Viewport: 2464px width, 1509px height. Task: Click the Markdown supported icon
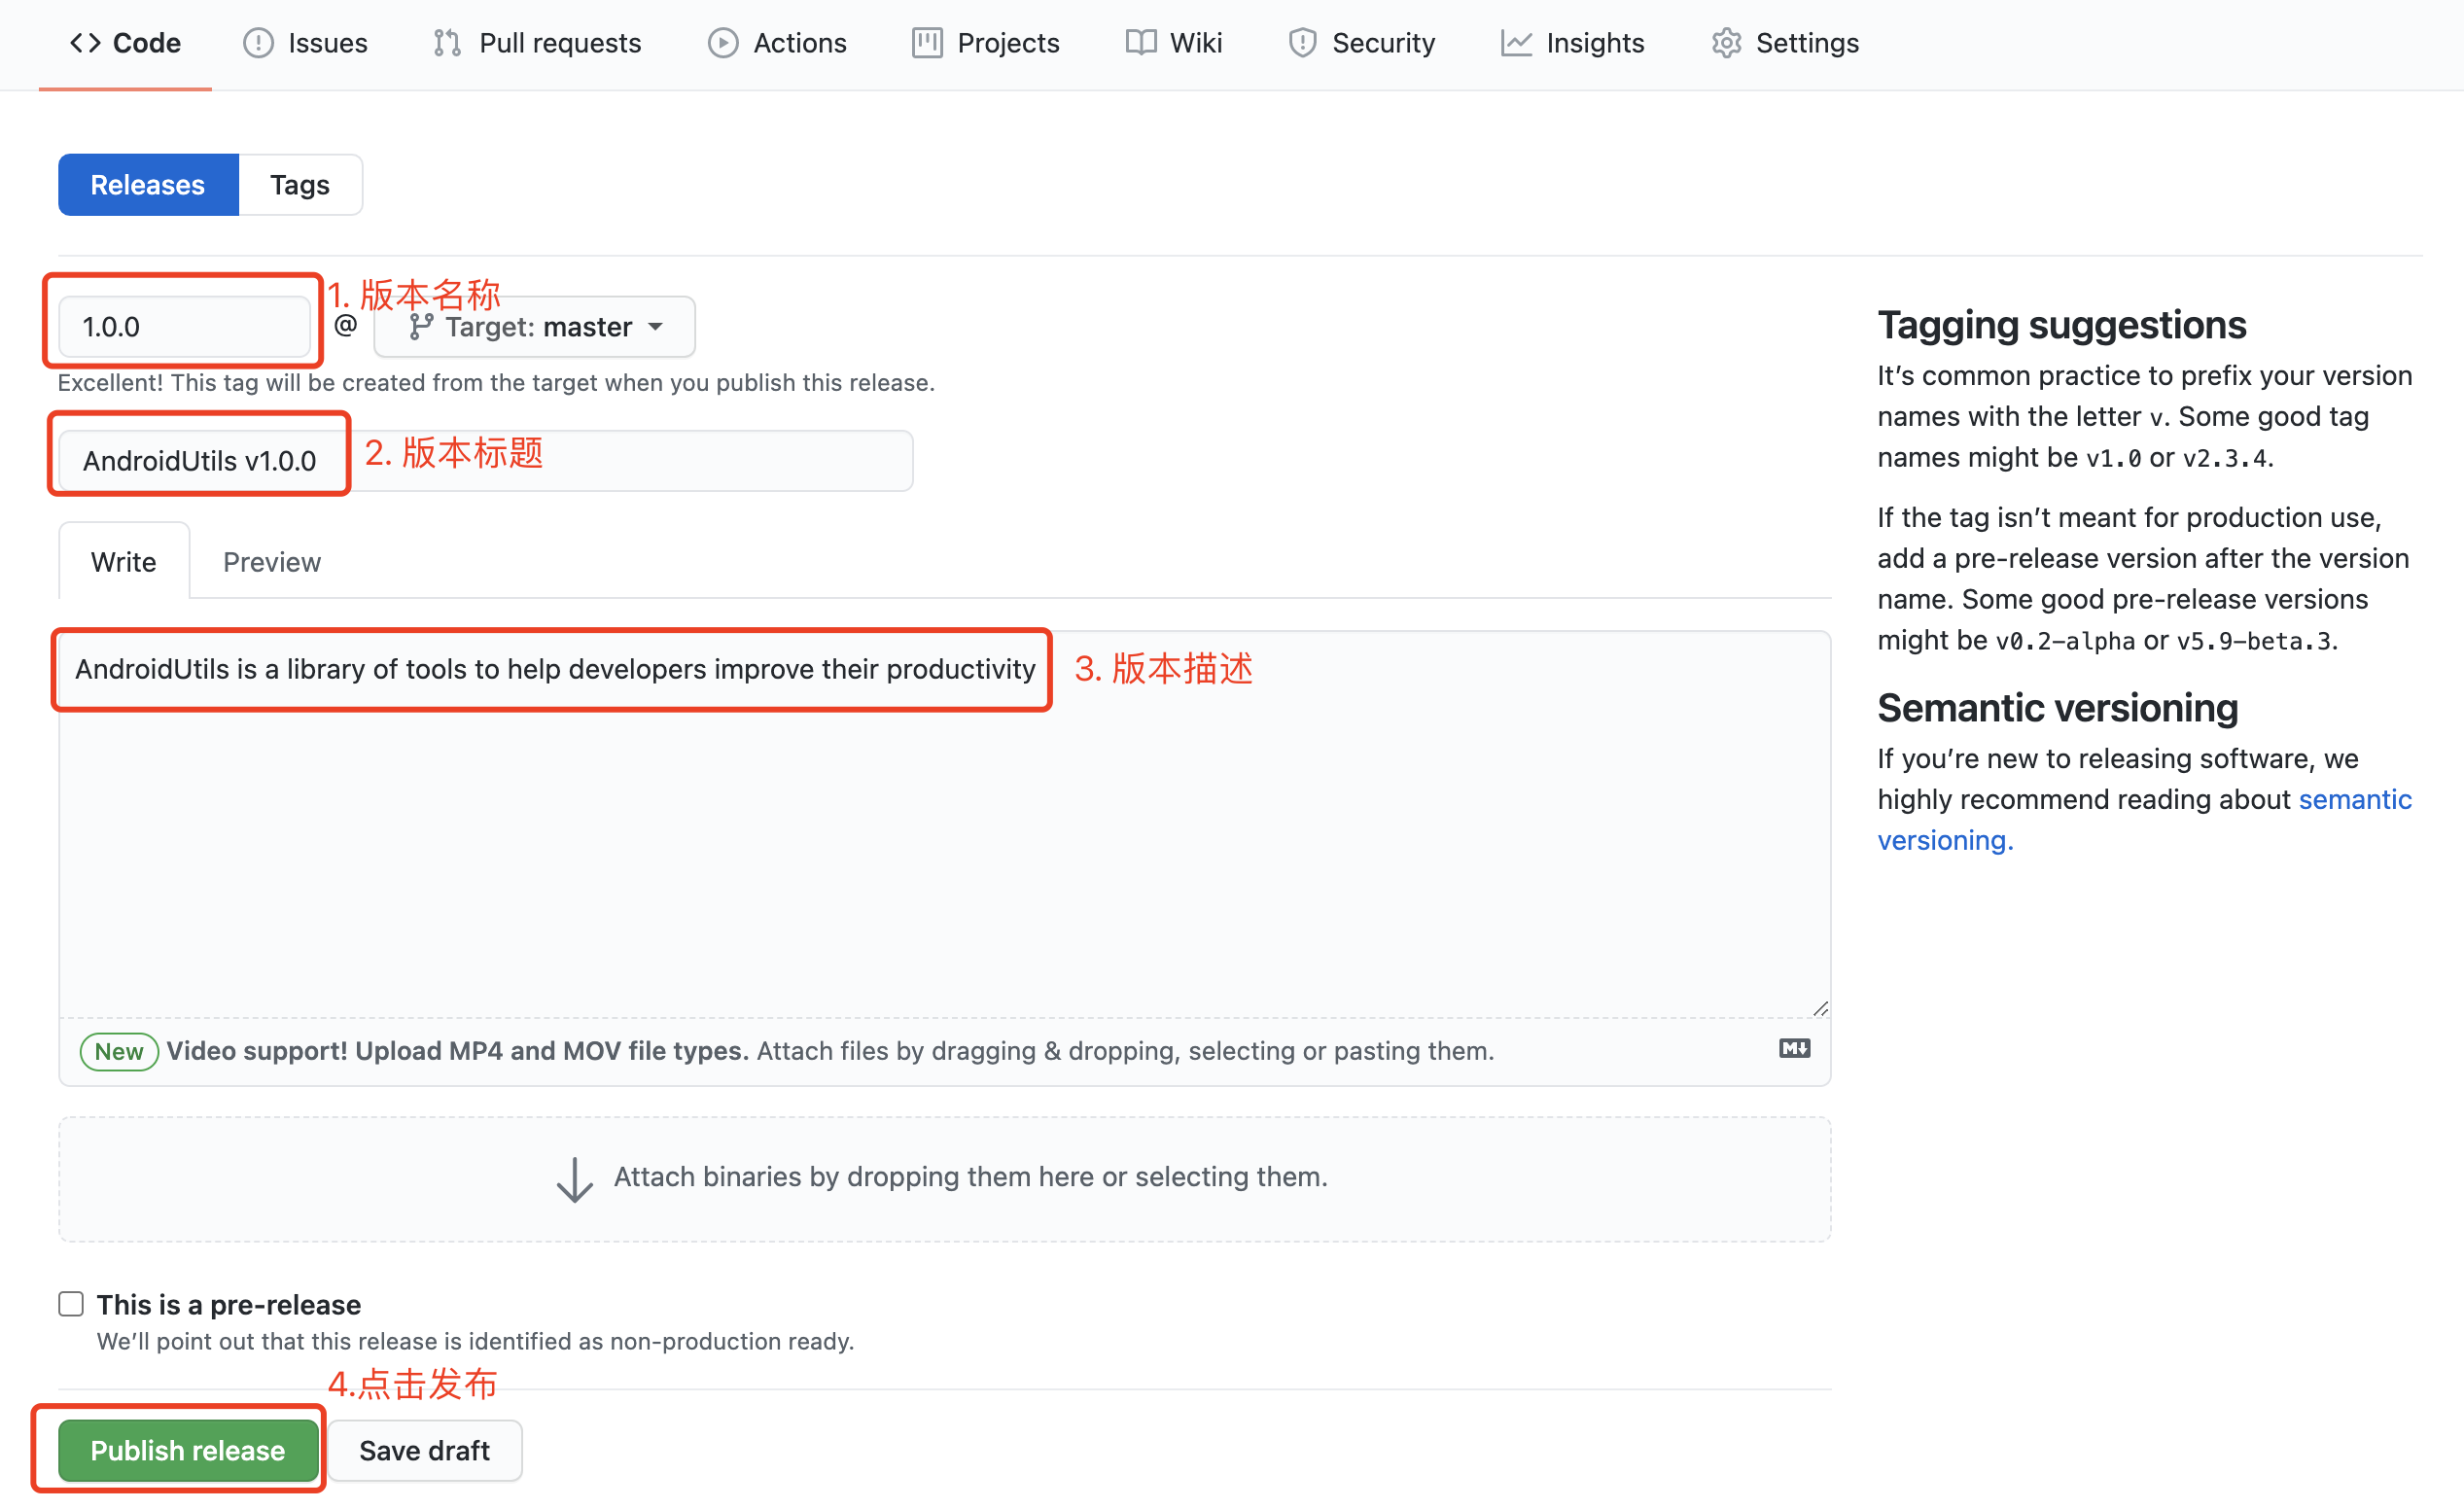pos(1794,1048)
